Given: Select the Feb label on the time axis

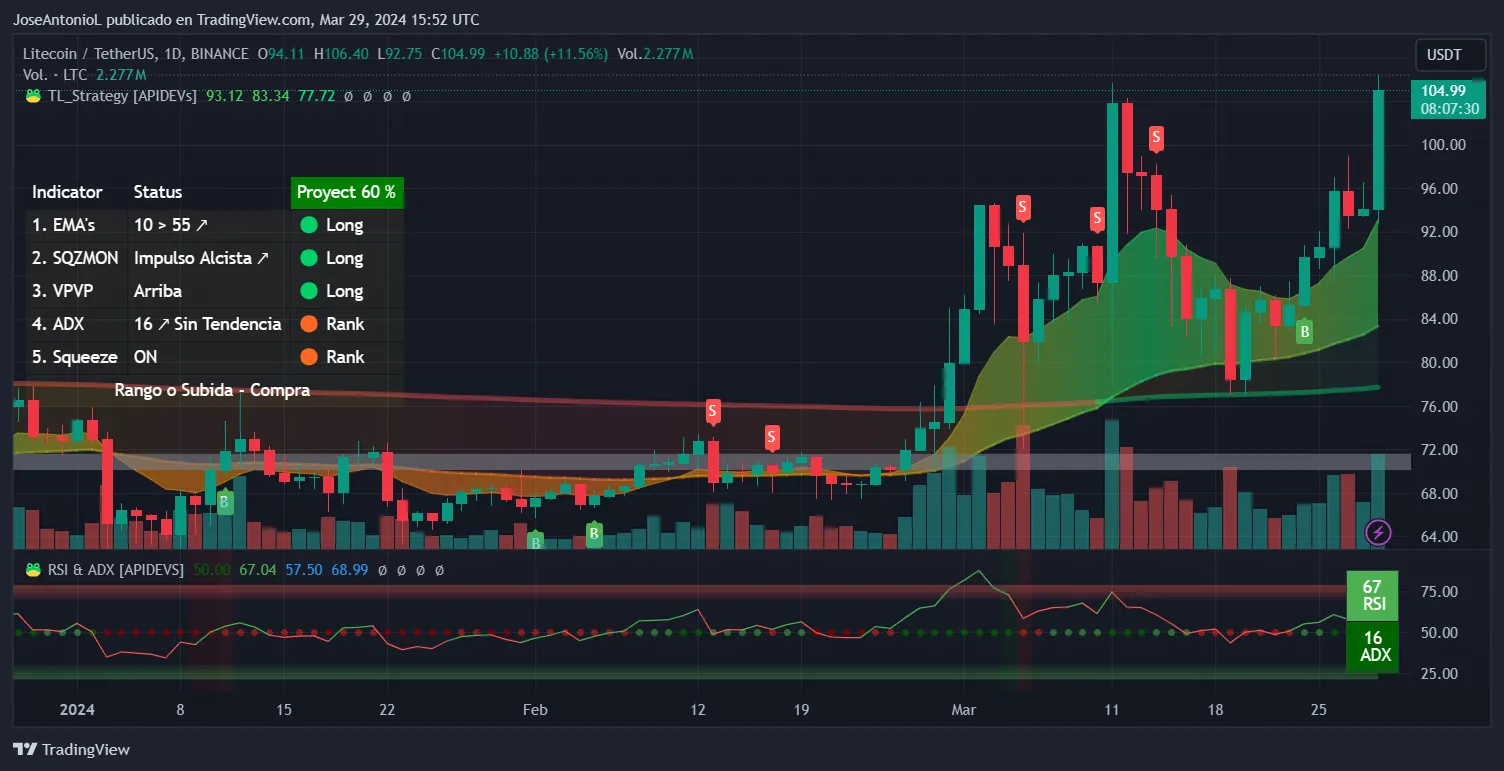Looking at the screenshot, I should pos(535,710).
